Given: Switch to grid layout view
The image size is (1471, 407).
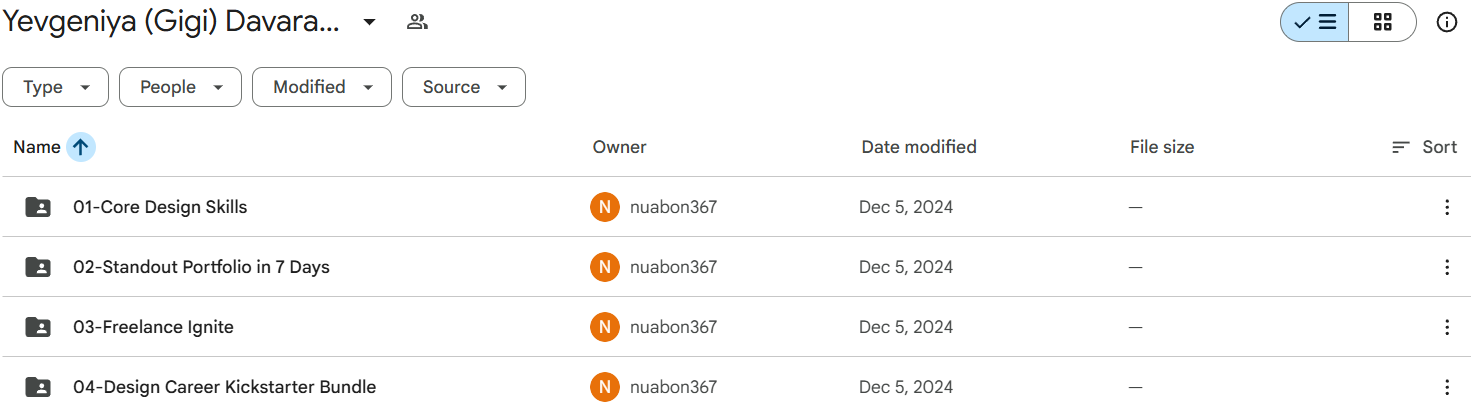Looking at the screenshot, I should click(1382, 22).
